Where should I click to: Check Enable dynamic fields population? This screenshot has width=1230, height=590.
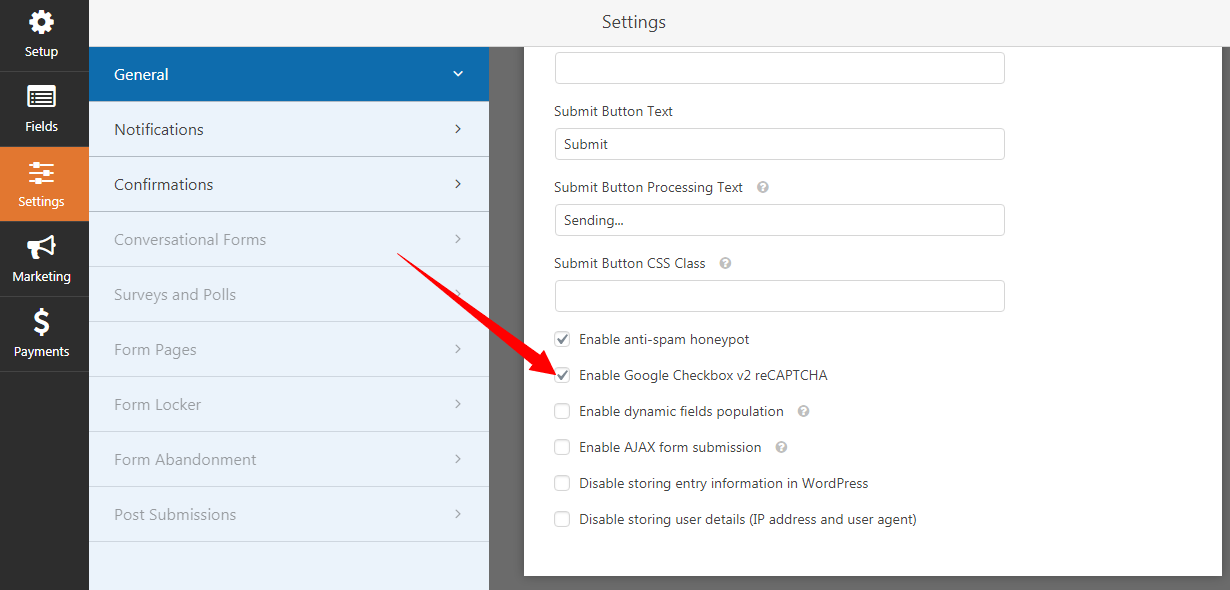pyautogui.click(x=562, y=411)
